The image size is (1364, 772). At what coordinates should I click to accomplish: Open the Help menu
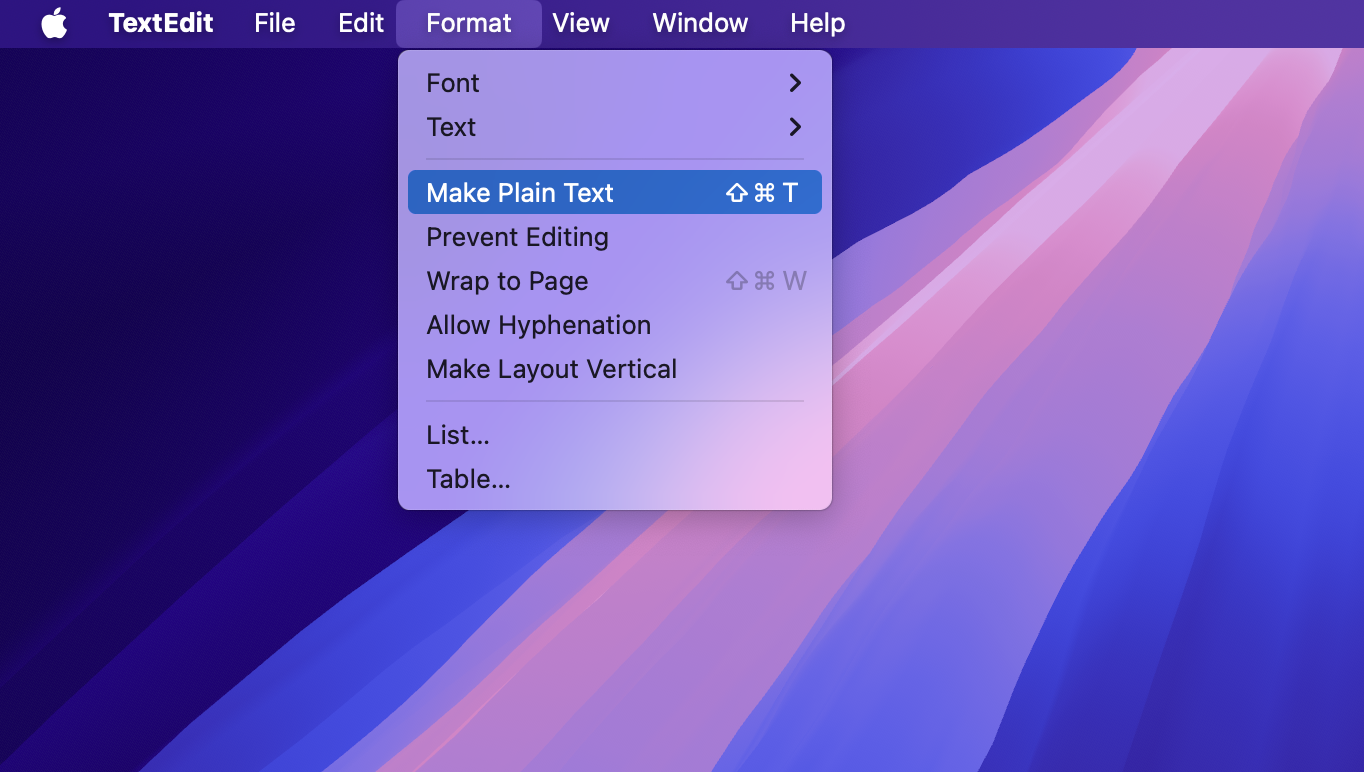coord(816,23)
